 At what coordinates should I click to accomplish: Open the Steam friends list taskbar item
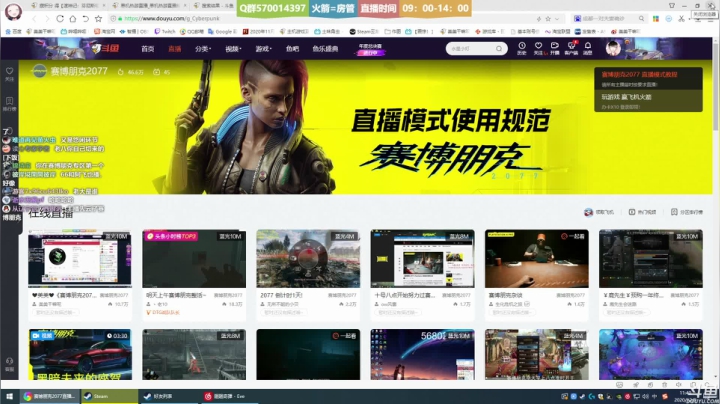[x=168, y=396]
